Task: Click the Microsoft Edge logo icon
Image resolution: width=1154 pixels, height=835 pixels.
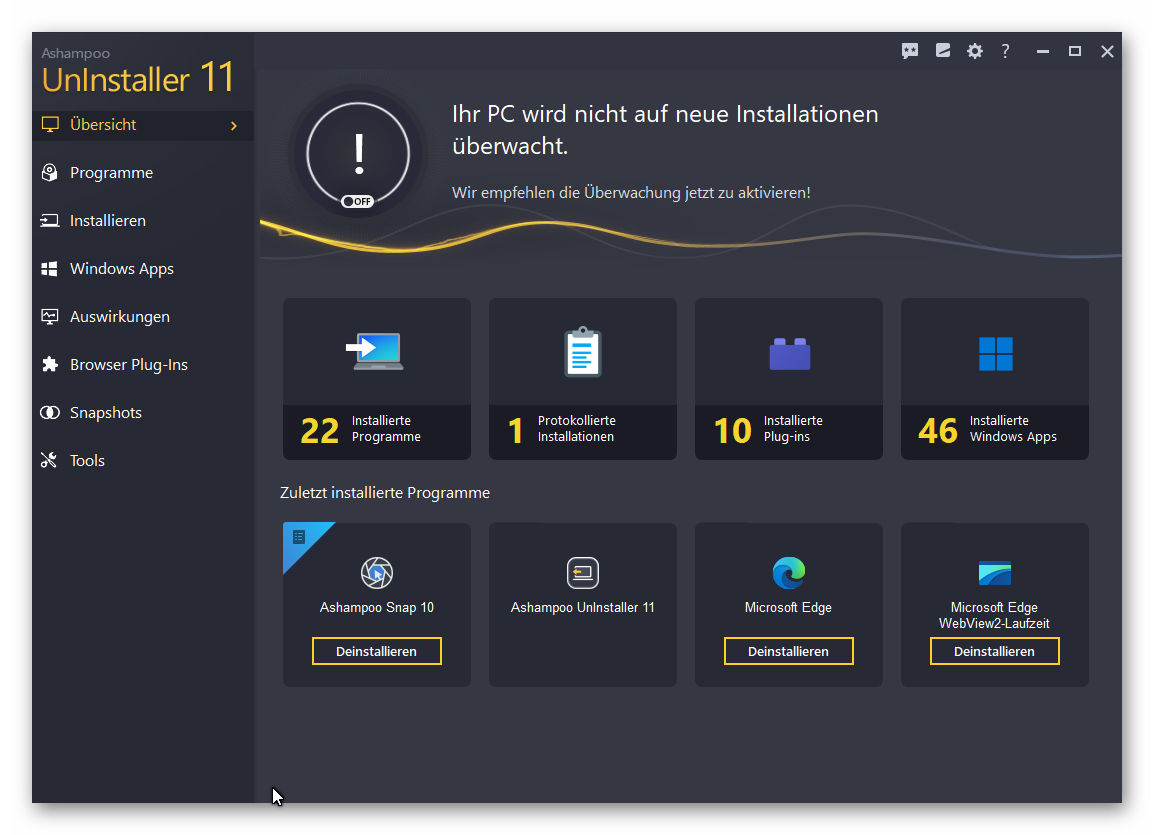Action: [788, 573]
